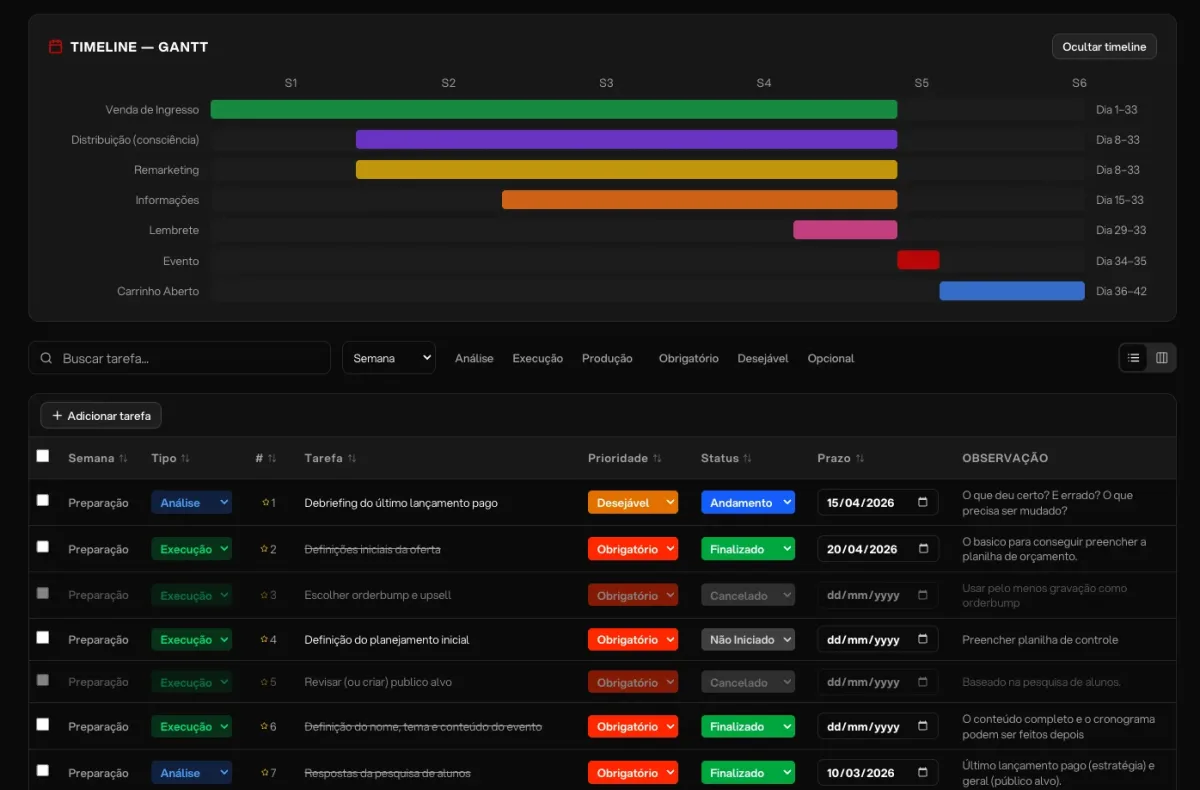This screenshot has height=790, width=1200.
Task: Click sort arrows next to # header
Action: point(272,458)
